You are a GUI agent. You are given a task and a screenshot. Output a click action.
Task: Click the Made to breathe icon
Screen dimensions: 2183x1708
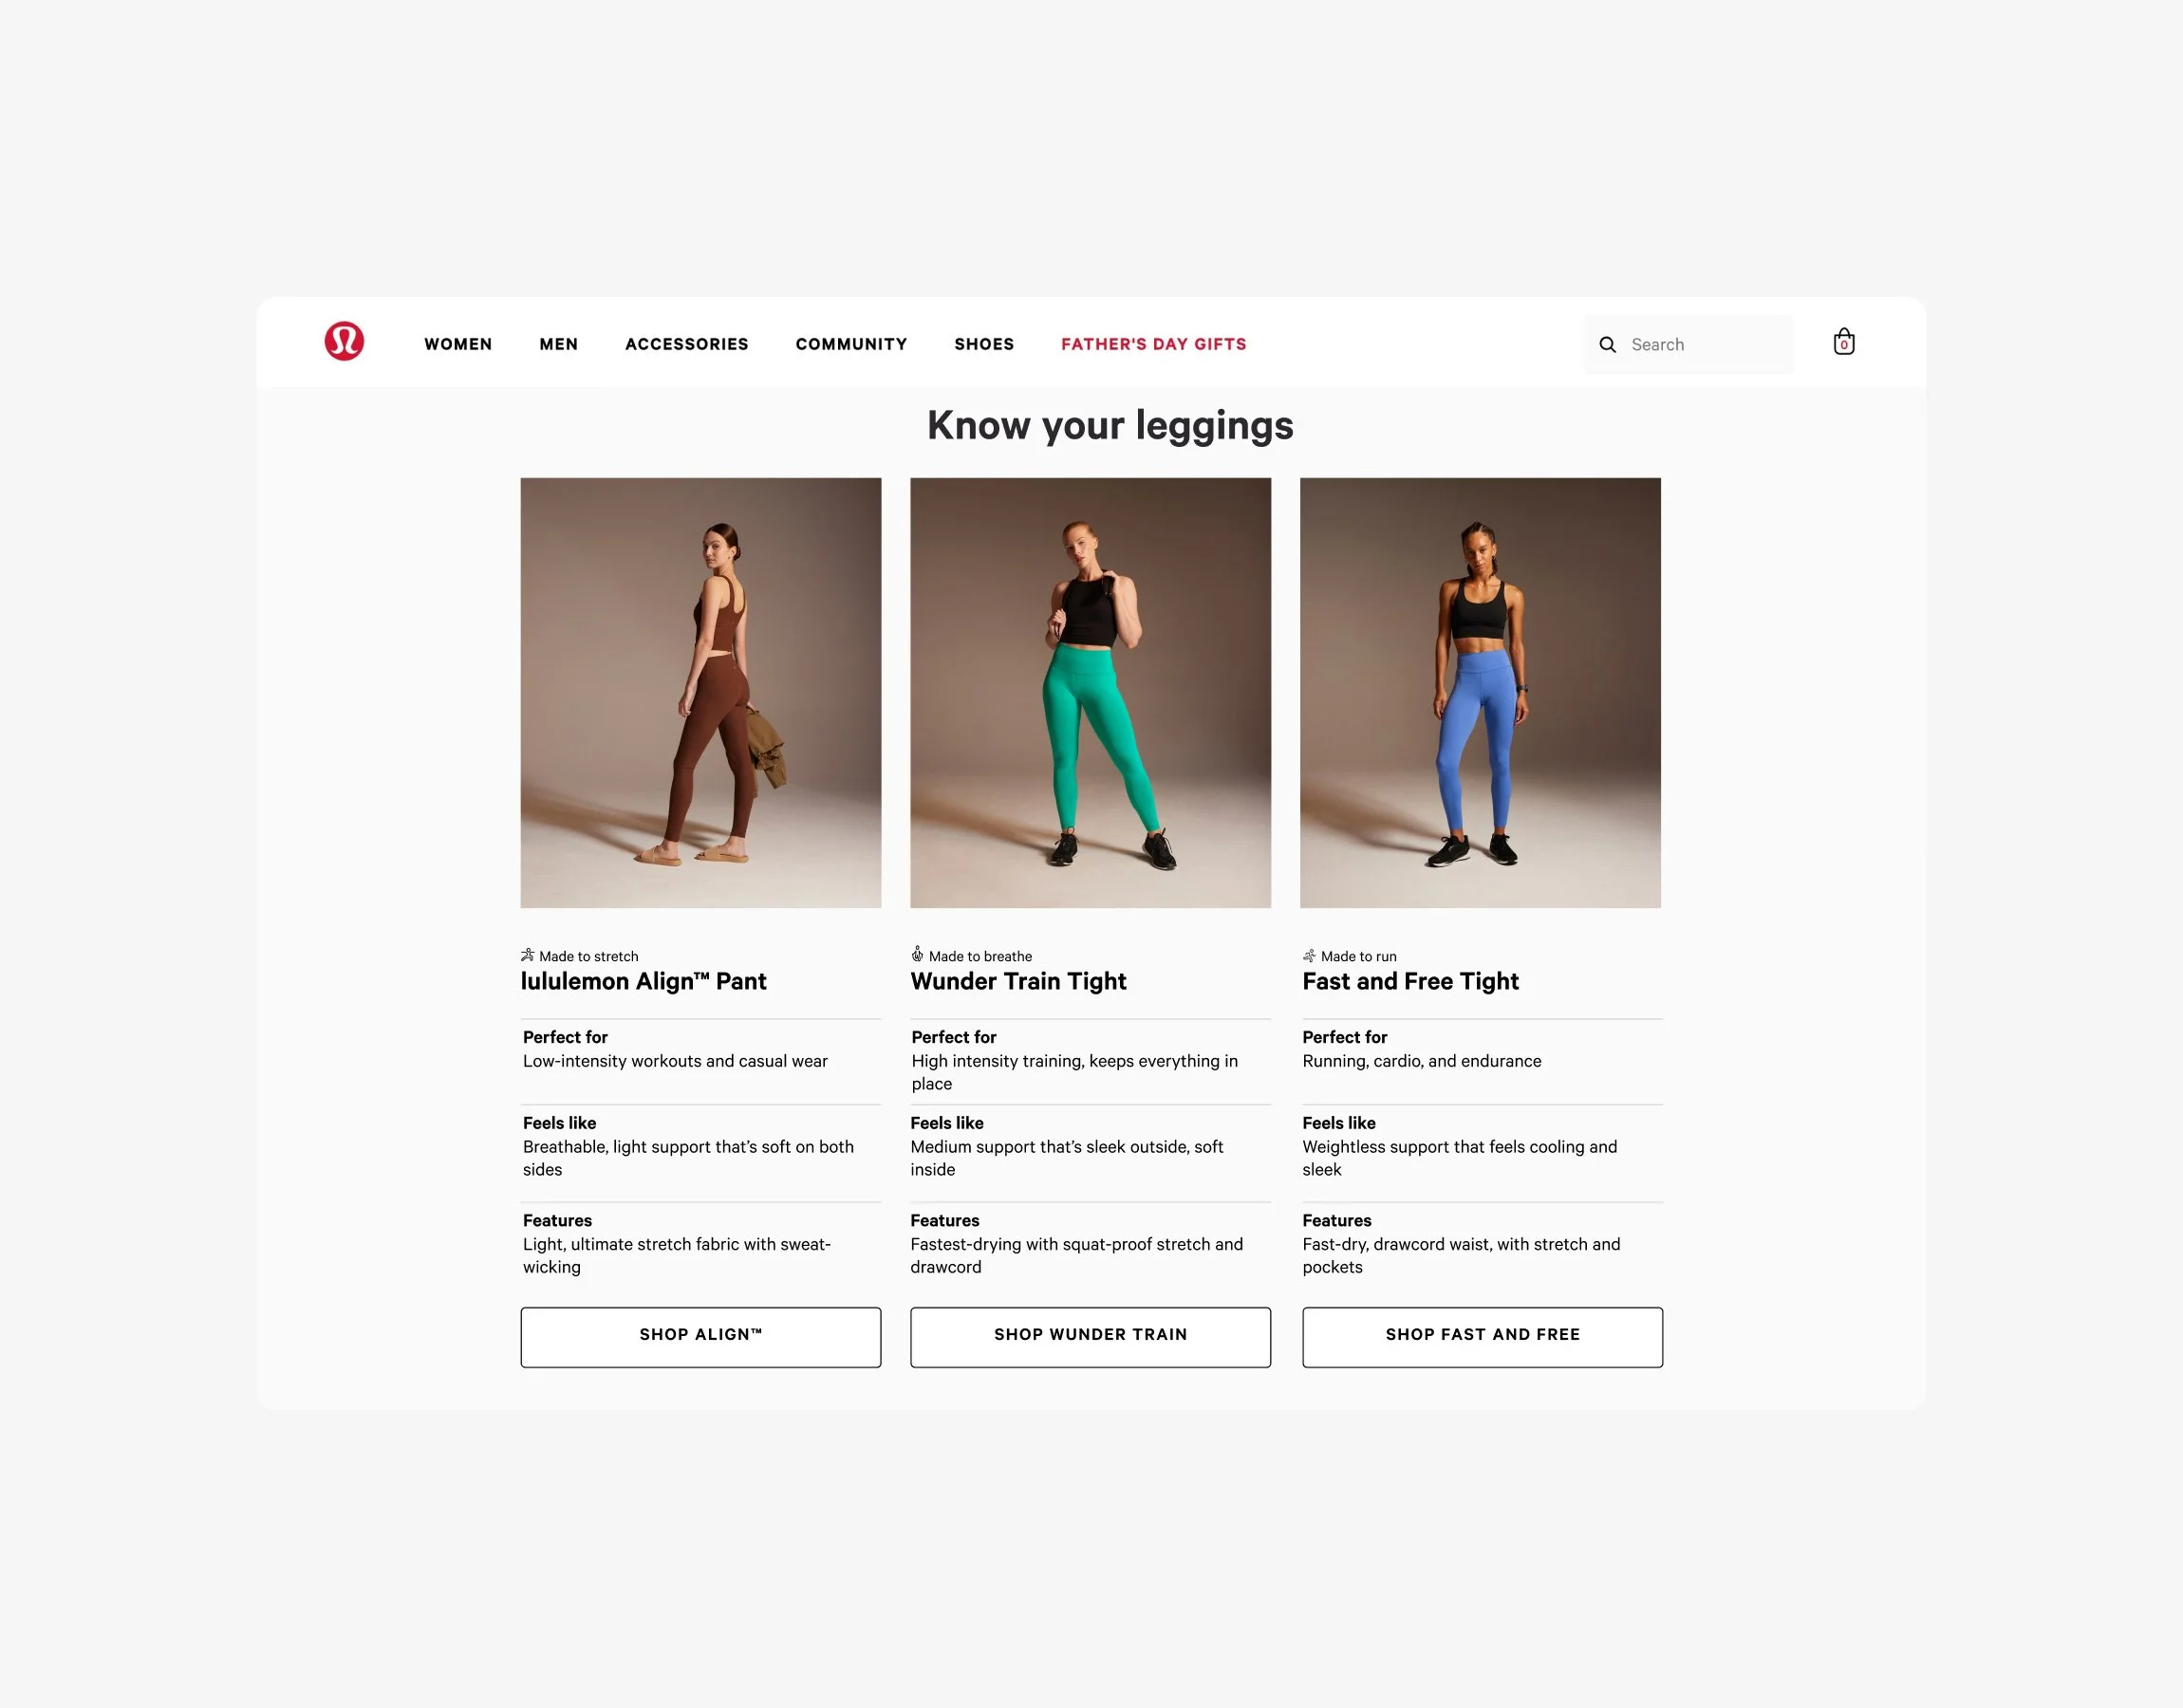pyautogui.click(x=917, y=954)
